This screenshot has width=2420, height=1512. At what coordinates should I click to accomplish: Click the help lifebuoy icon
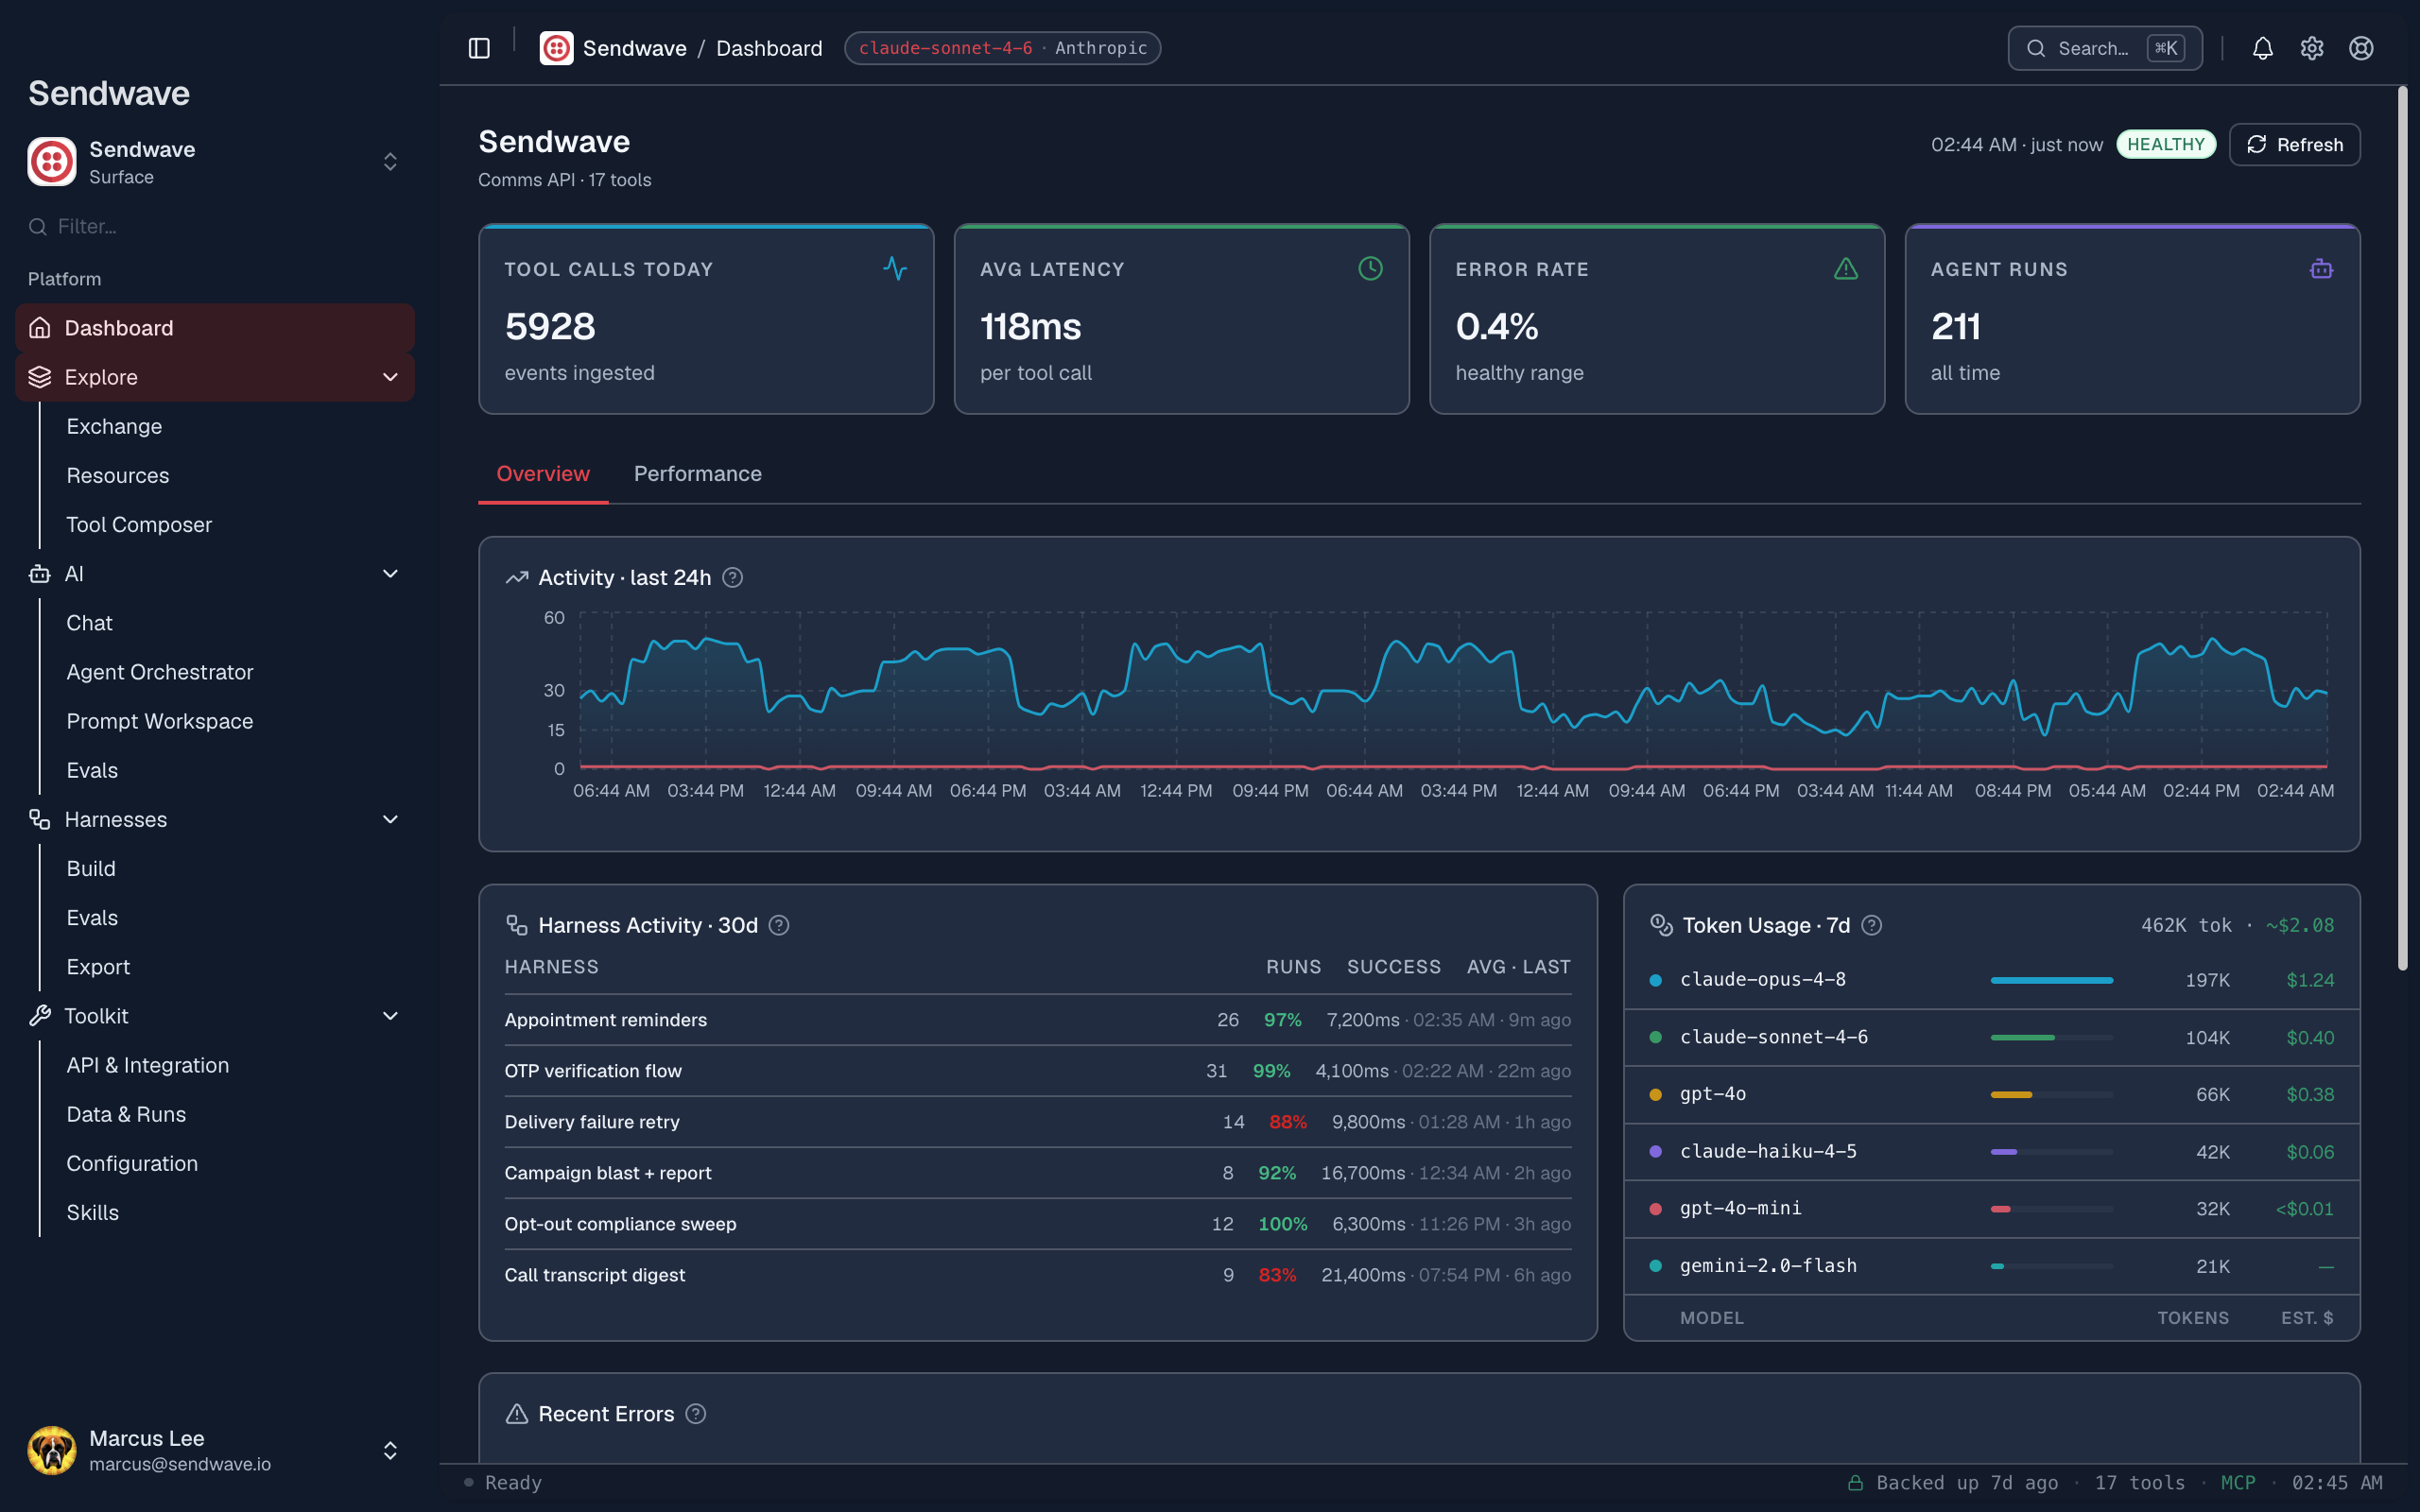tap(2361, 48)
